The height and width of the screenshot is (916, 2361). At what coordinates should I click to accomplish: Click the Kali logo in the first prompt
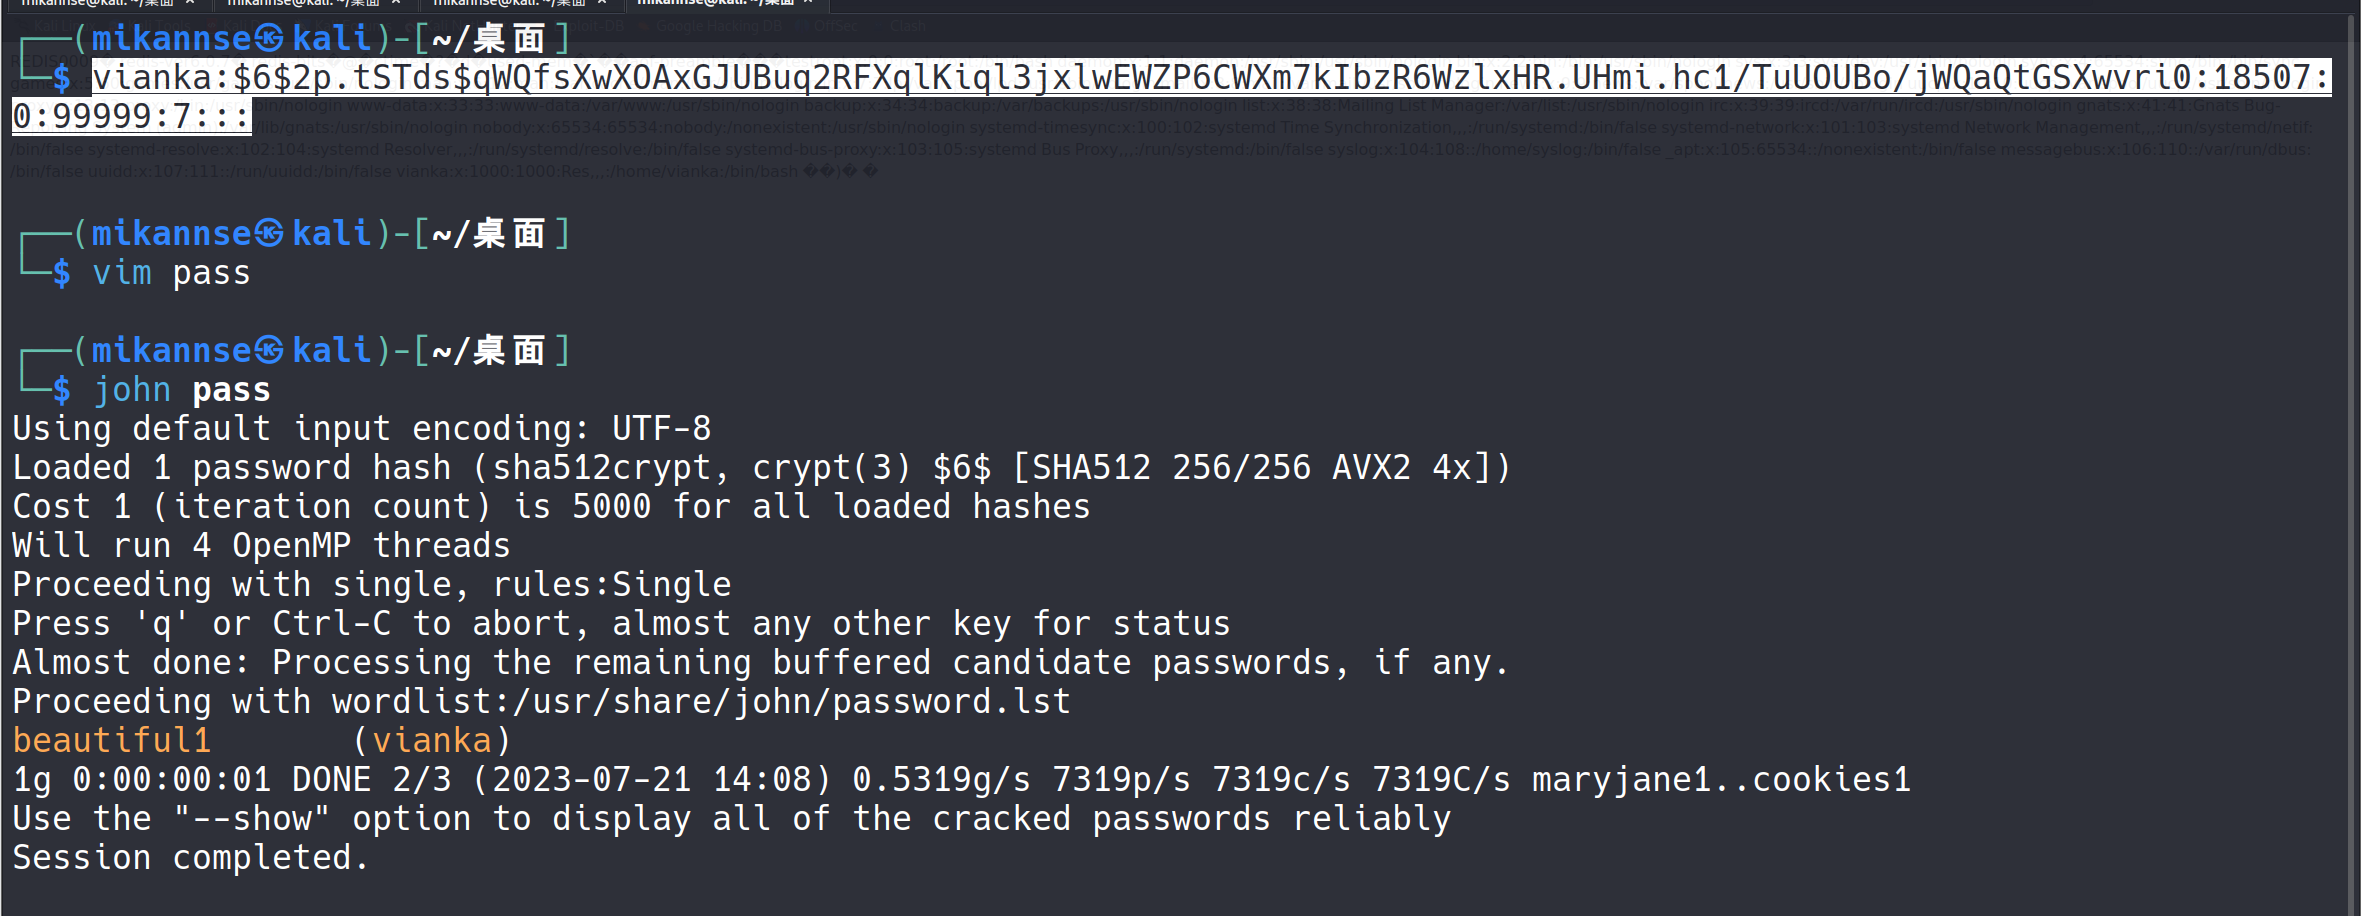(x=269, y=39)
